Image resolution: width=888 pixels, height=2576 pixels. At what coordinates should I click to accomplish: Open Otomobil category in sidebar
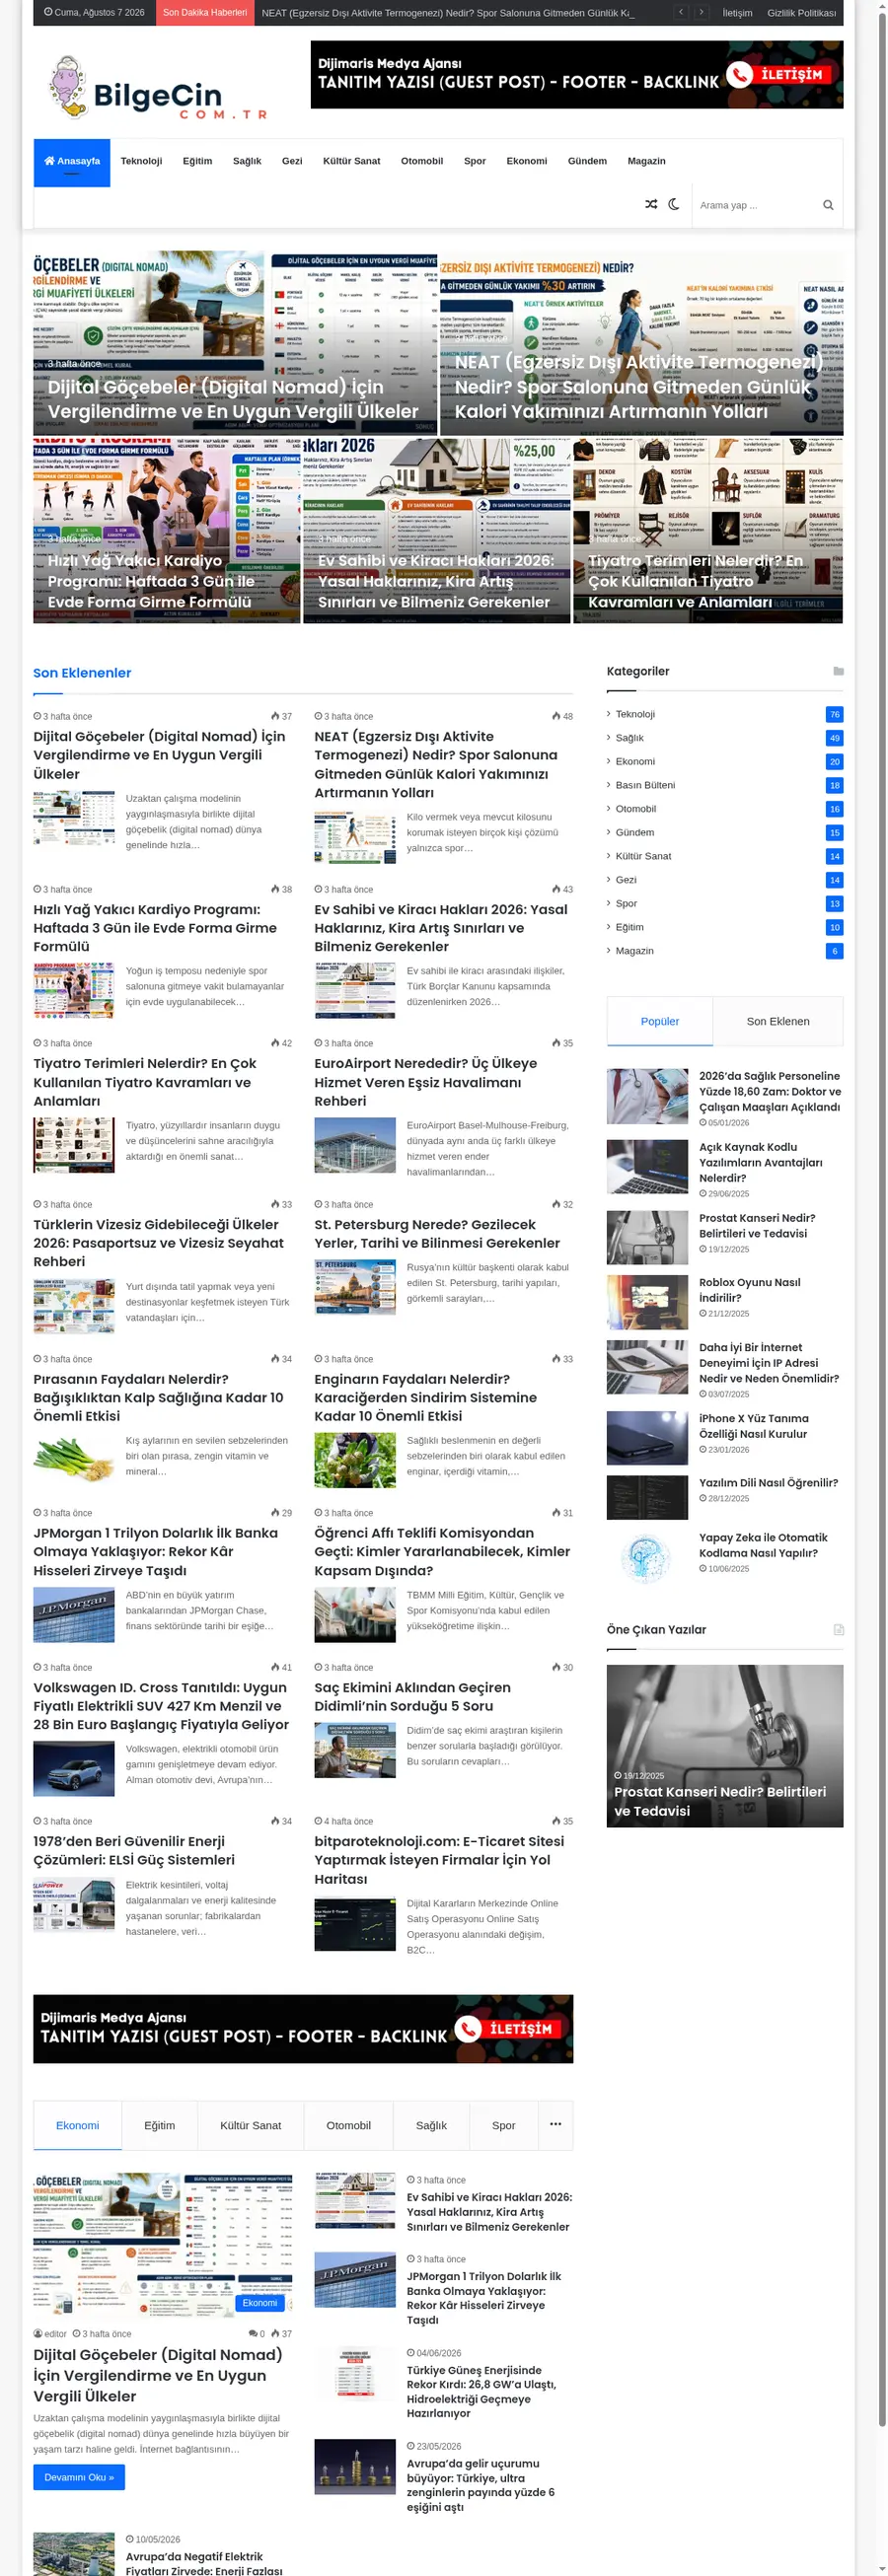coord(636,809)
